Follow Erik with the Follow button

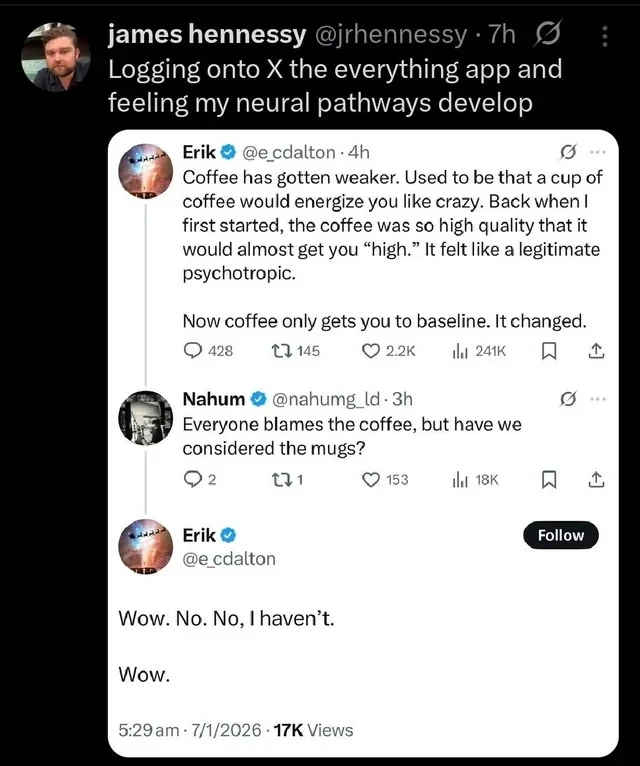tap(560, 535)
